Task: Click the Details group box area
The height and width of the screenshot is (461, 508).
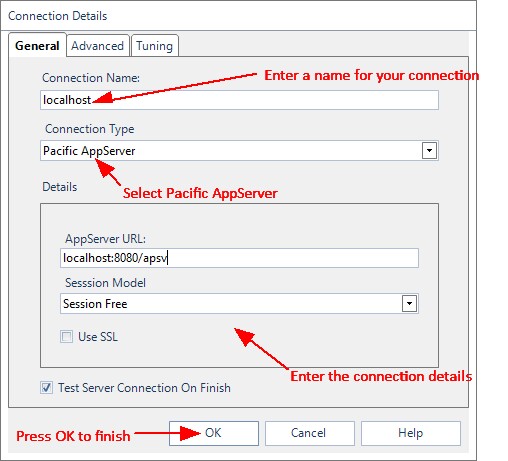Action: (239, 285)
